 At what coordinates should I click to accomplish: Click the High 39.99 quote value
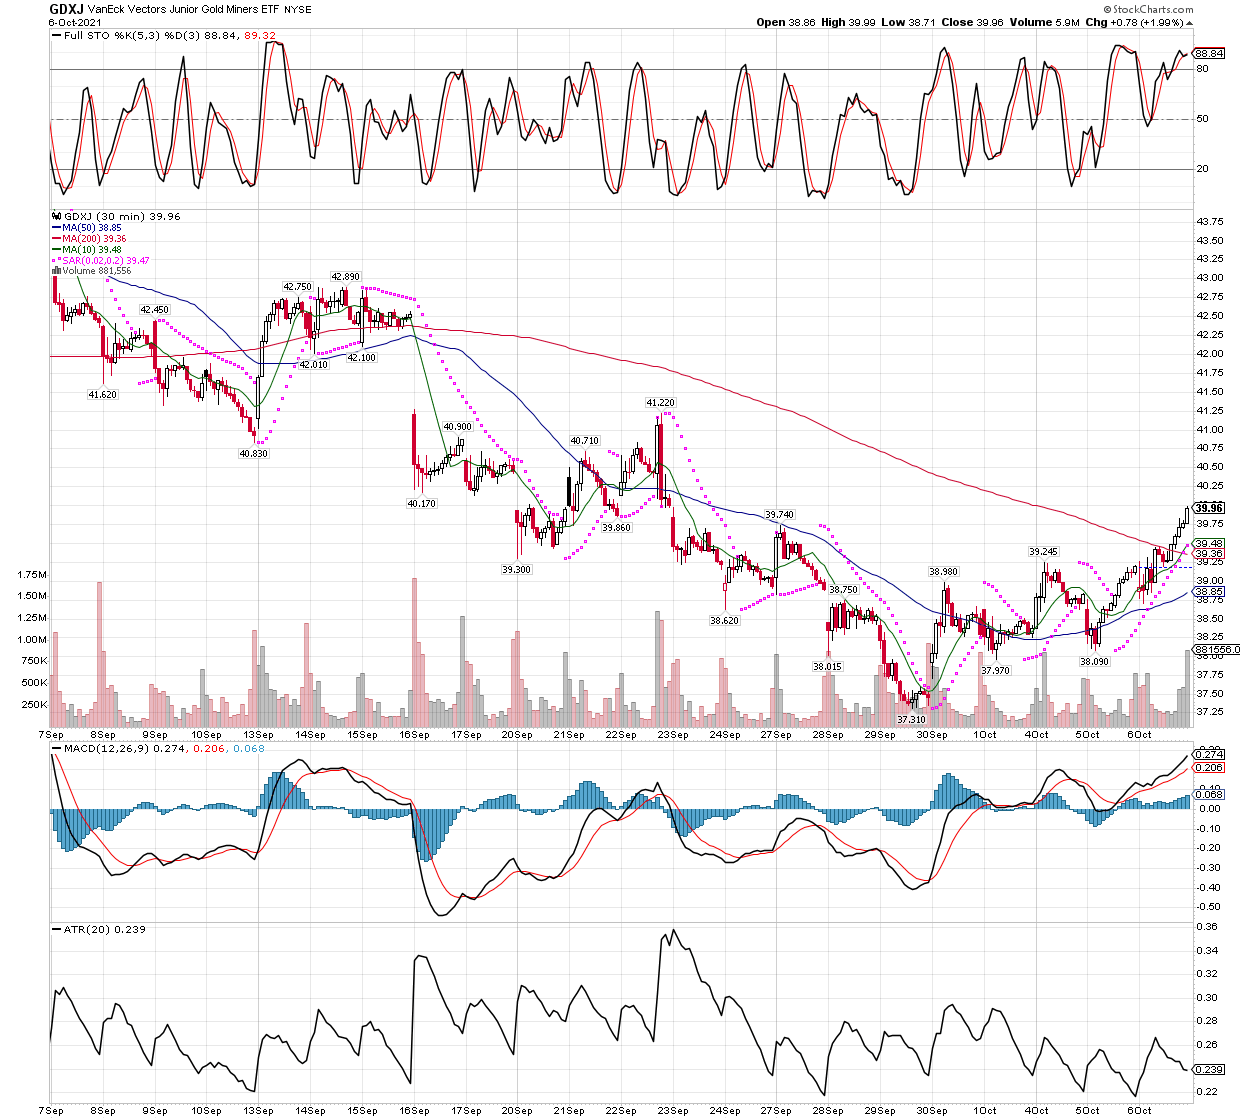pos(849,22)
